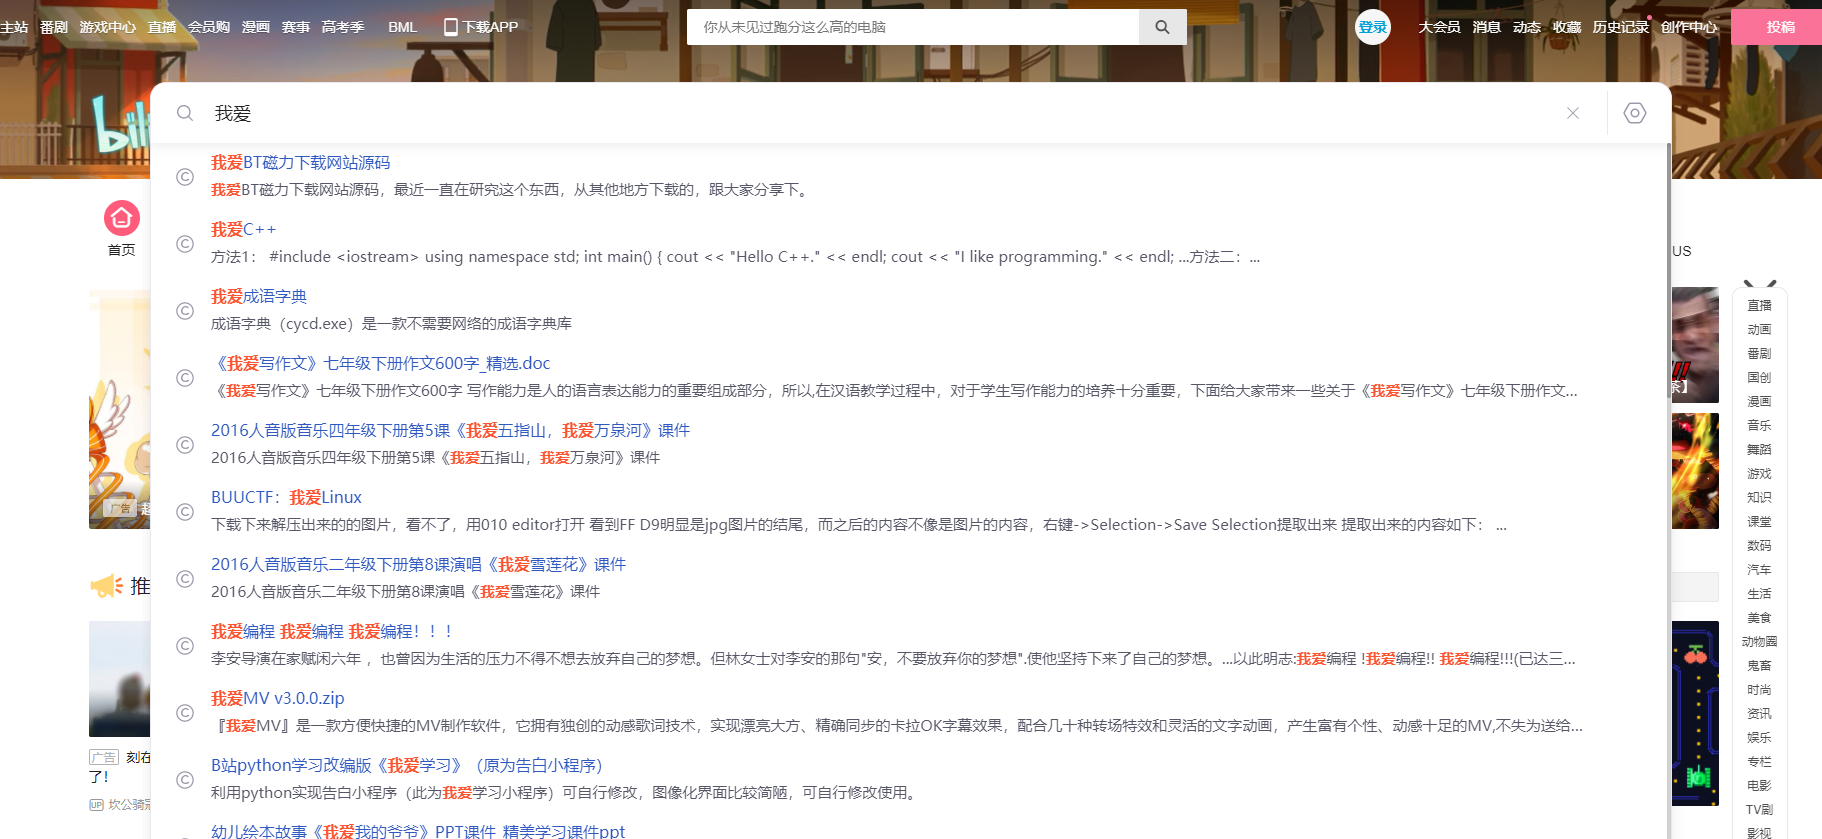Click the pink 首页 home icon
The height and width of the screenshot is (839, 1822).
pos(122,218)
